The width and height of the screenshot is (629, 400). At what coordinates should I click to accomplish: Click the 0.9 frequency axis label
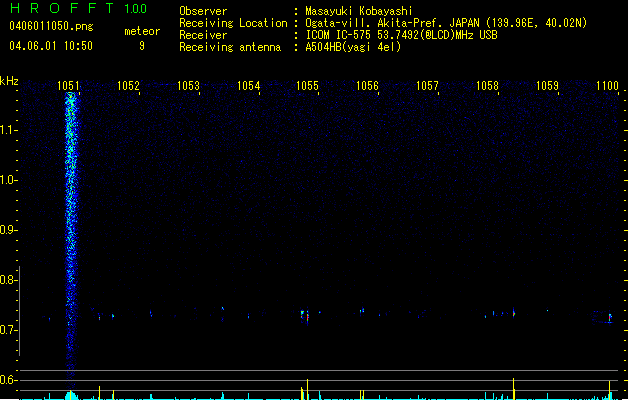point(8,230)
